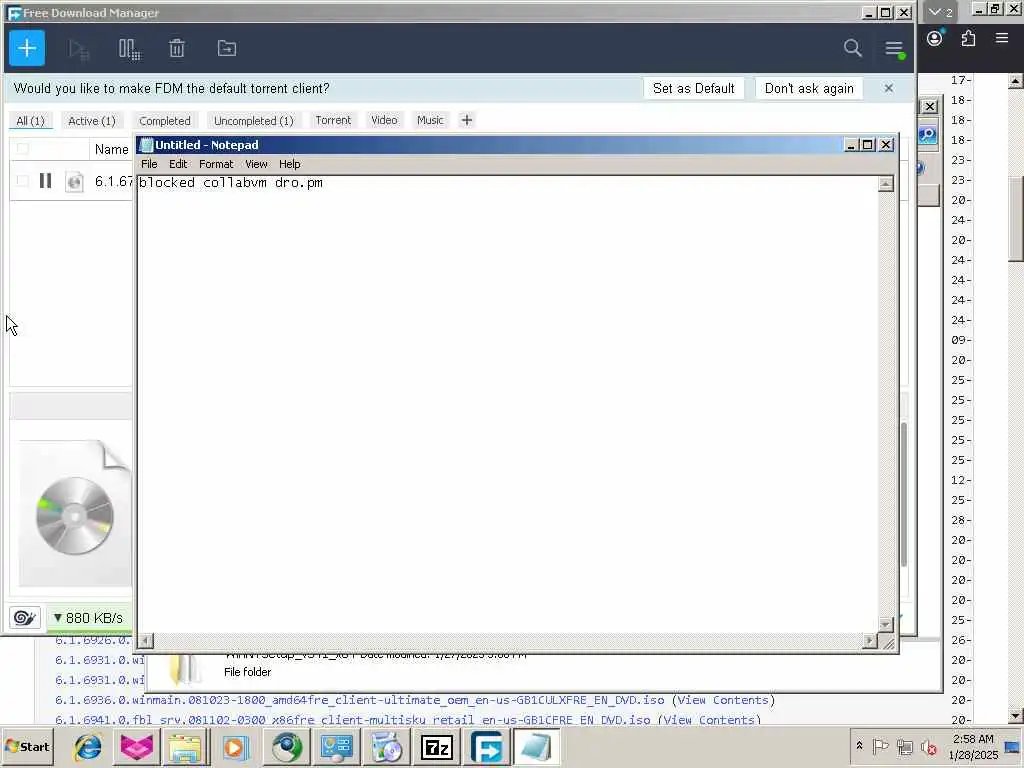Click the blue search icon behind FDM
This screenshot has width=1024, height=768.
(x=927, y=135)
